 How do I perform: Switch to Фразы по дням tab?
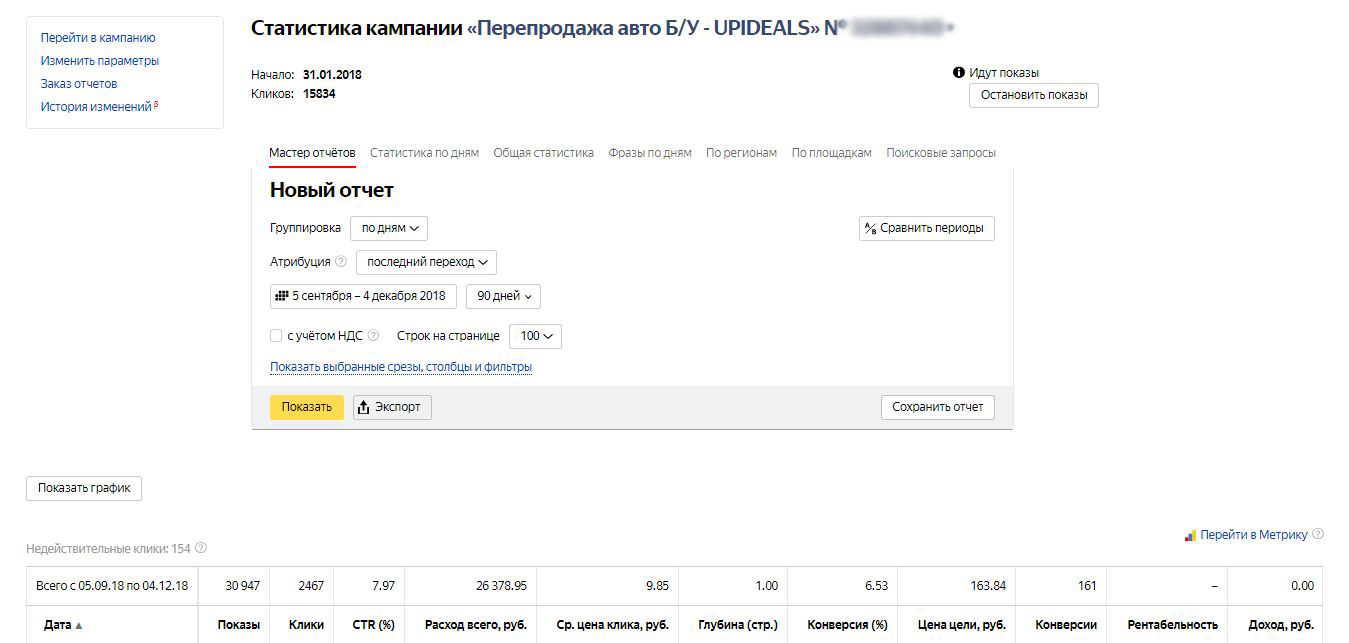650,153
